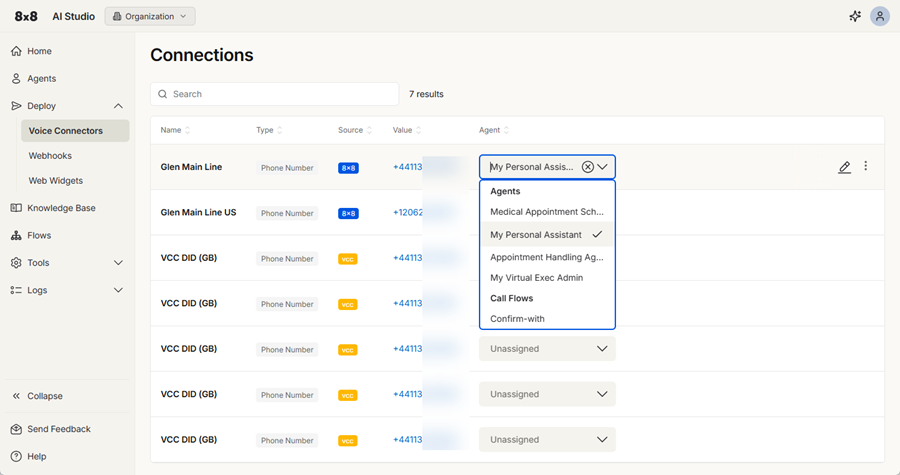This screenshot has width=900, height=475.
Task: Go to Home in sidebar
Action: (39, 51)
